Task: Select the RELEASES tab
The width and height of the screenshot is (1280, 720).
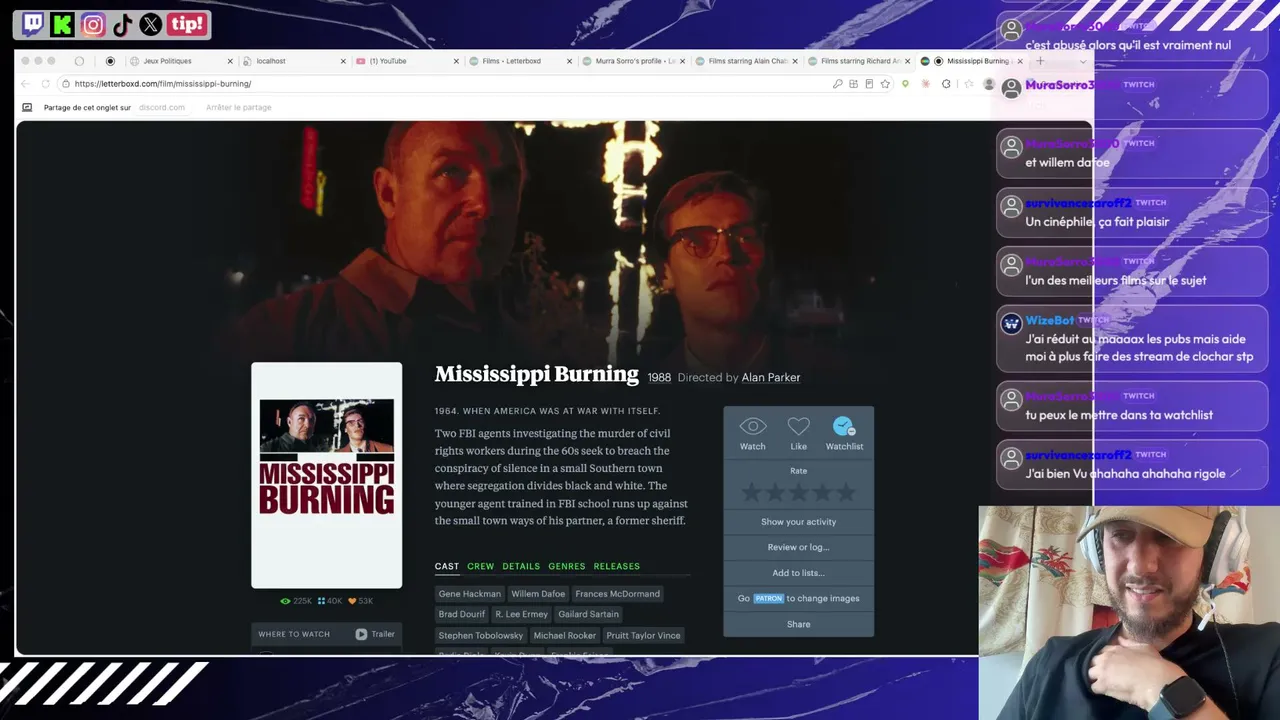Action: coord(617,566)
